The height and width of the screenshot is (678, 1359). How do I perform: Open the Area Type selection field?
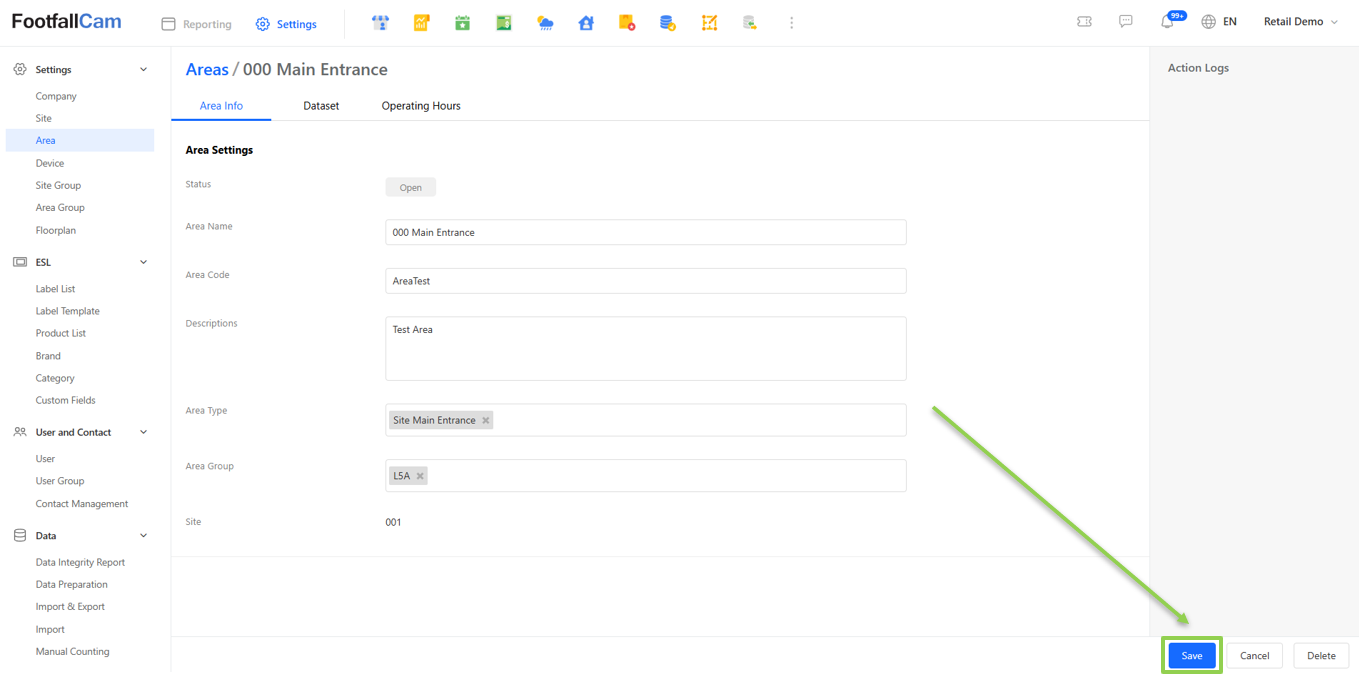point(700,421)
